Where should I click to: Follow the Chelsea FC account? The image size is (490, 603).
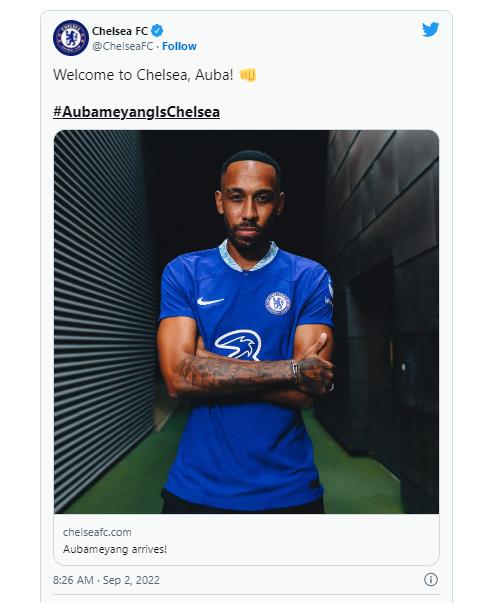pos(179,46)
